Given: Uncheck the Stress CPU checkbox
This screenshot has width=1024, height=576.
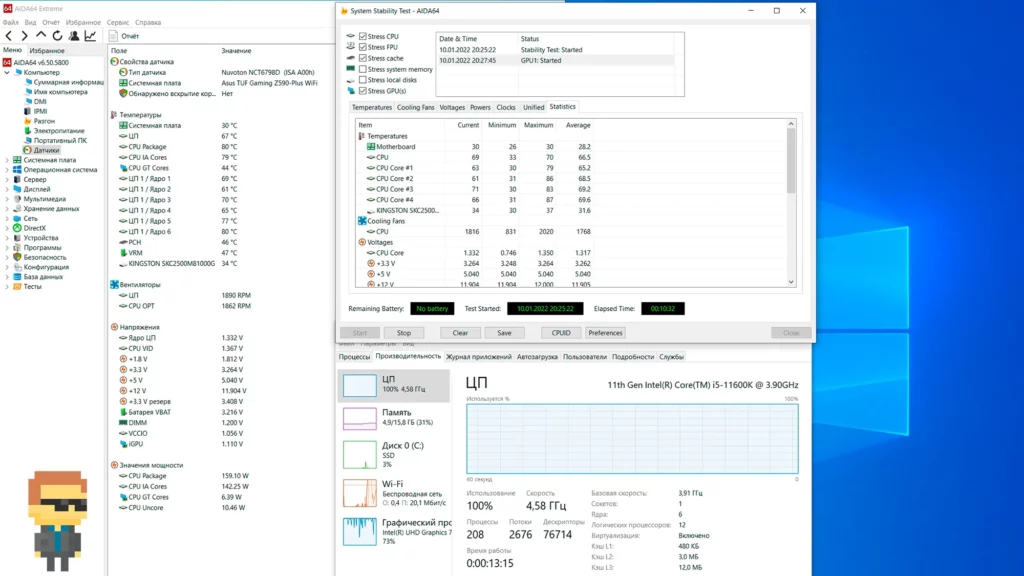Looking at the screenshot, I should pyautogui.click(x=363, y=36).
